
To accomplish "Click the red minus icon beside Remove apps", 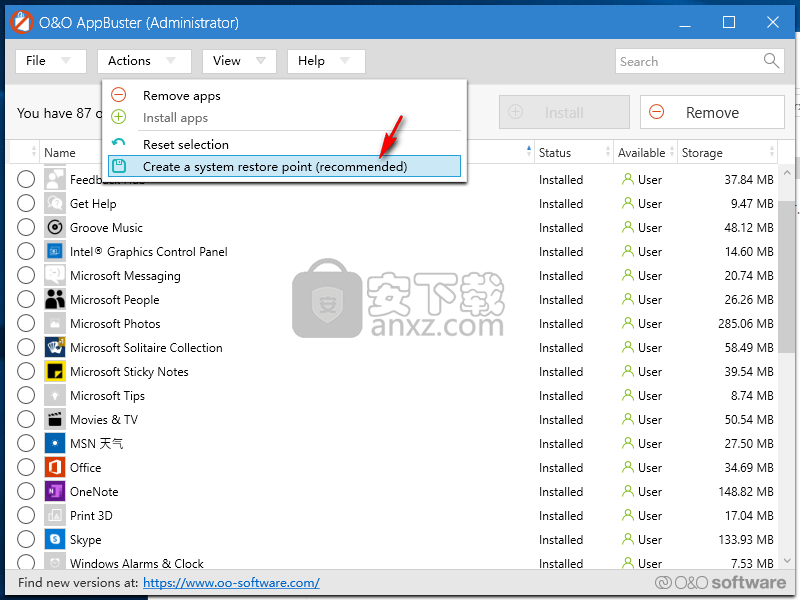I will pos(118,95).
